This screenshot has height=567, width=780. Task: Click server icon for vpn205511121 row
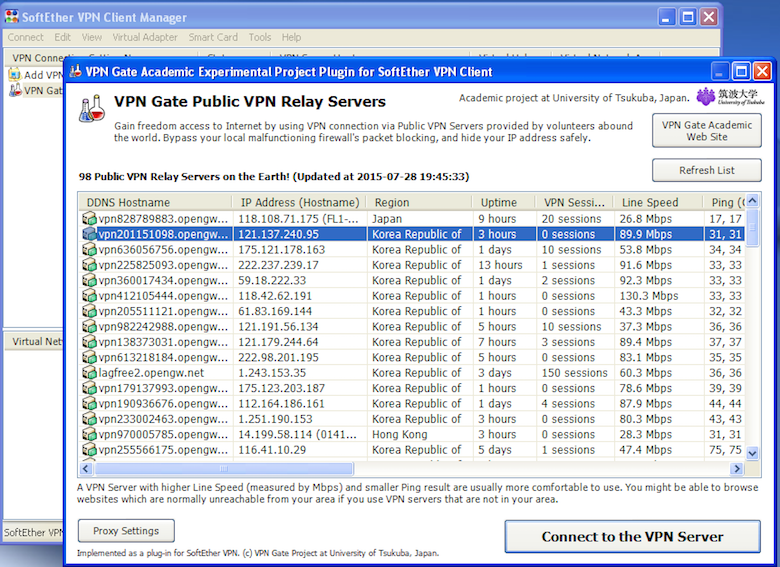point(90,311)
